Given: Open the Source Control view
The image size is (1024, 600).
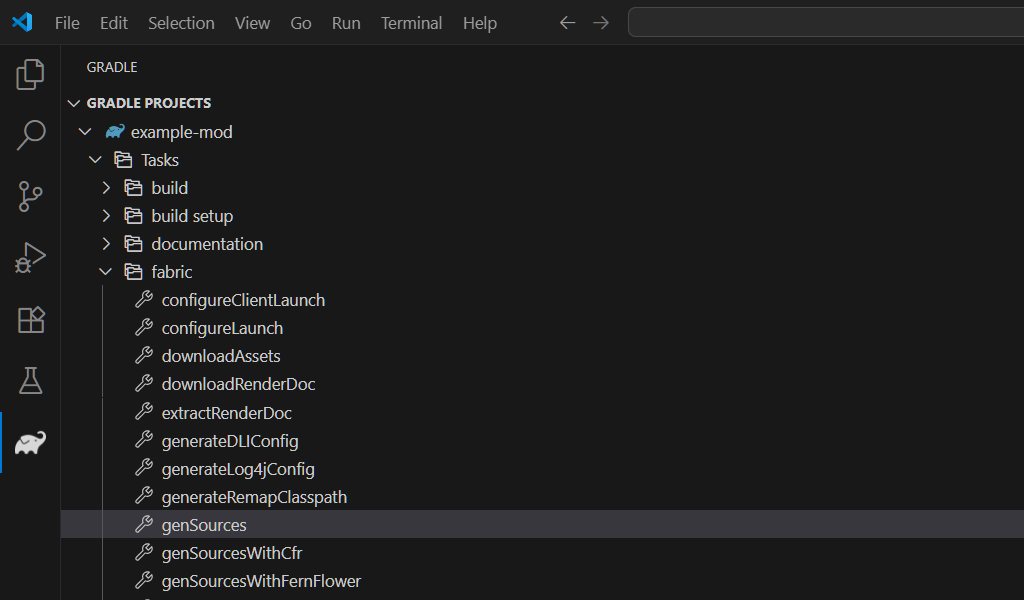Looking at the screenshot, I should click(30, 196).
